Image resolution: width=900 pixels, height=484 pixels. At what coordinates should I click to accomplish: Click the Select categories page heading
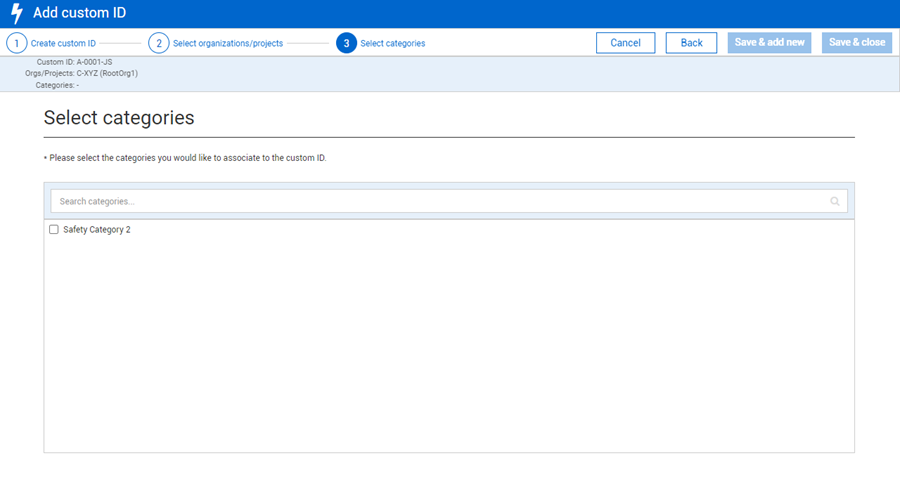pyautogui.click(x=119, y=118)
